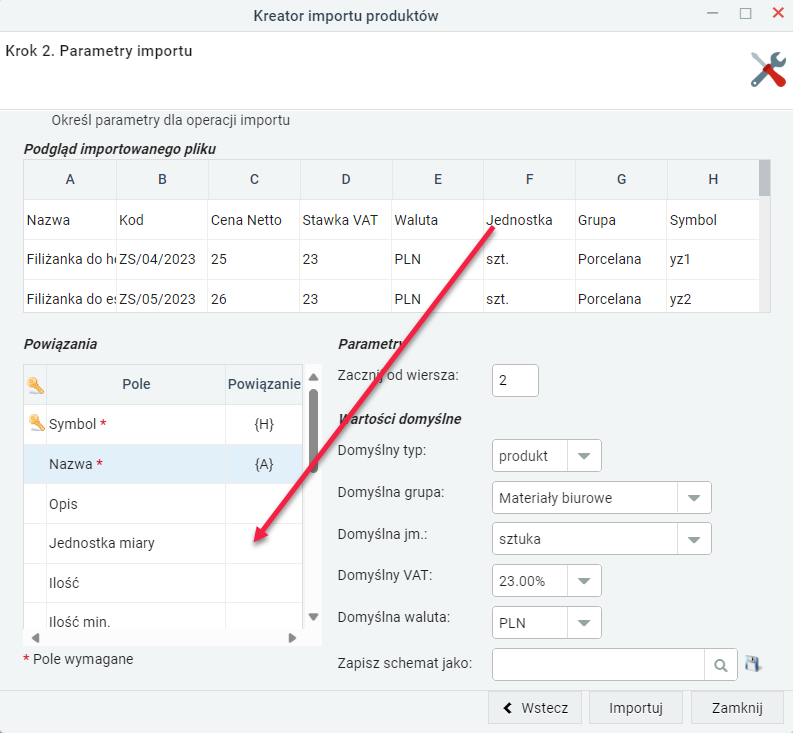Click the Cena Netto cell in preview
The image size is (793, 733).
[x=254, y=220]
